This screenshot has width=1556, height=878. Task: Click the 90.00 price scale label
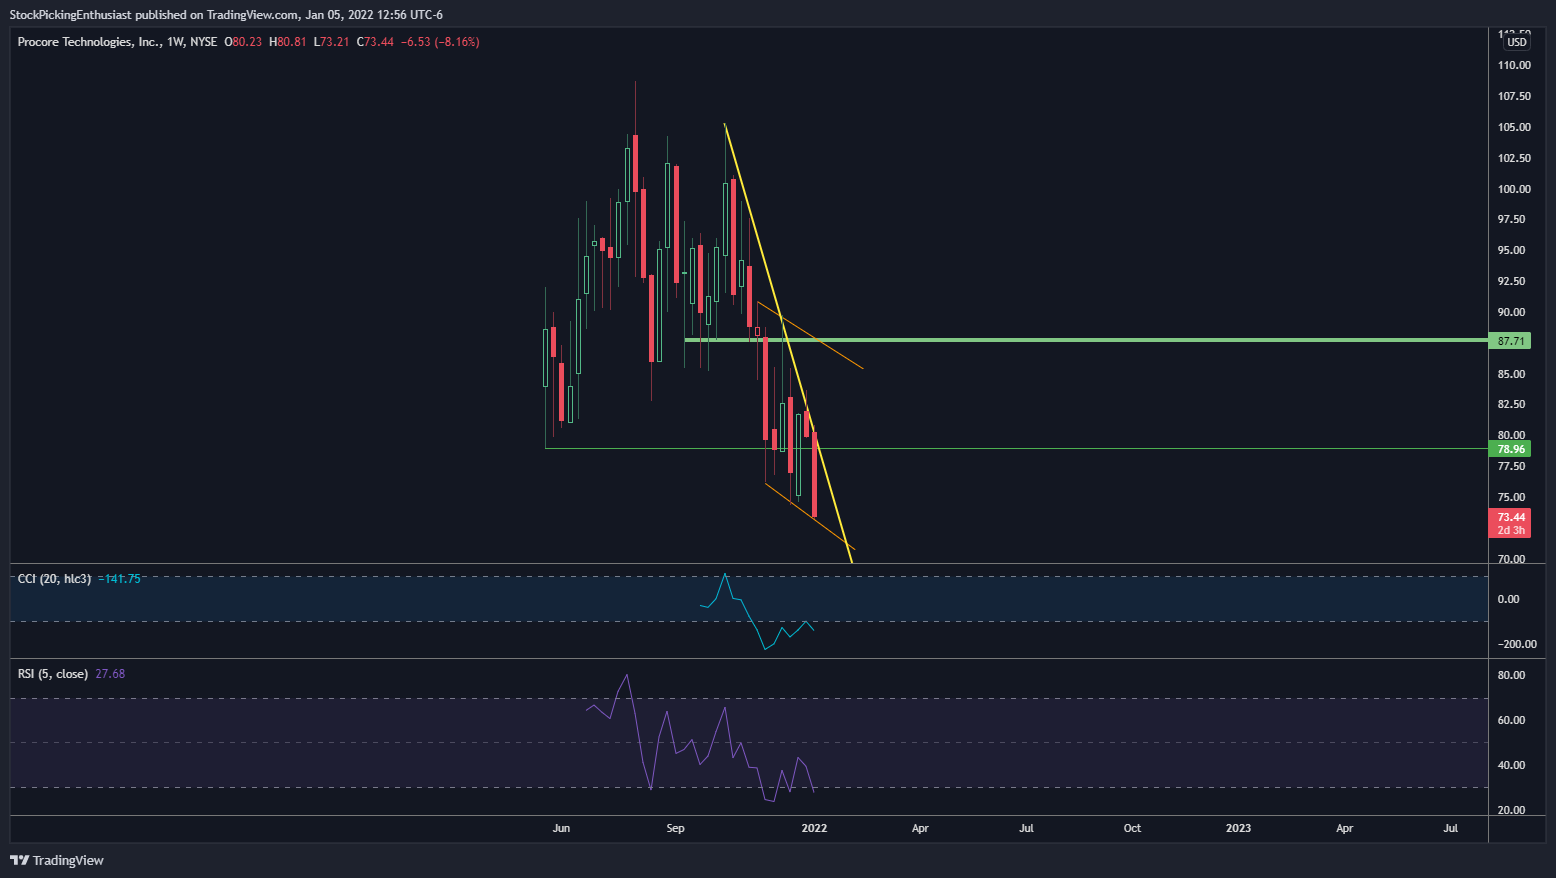coord(1511,312)
